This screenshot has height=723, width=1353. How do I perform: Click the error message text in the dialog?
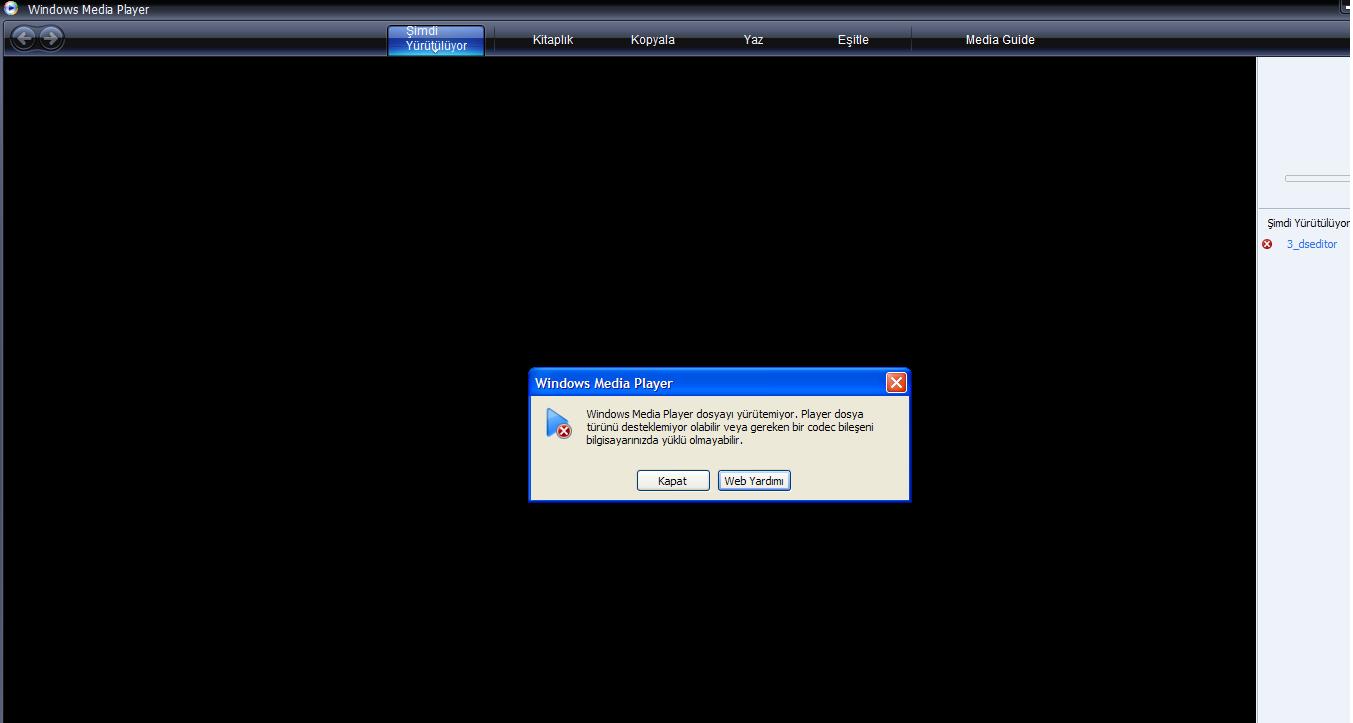pos(730,427)
